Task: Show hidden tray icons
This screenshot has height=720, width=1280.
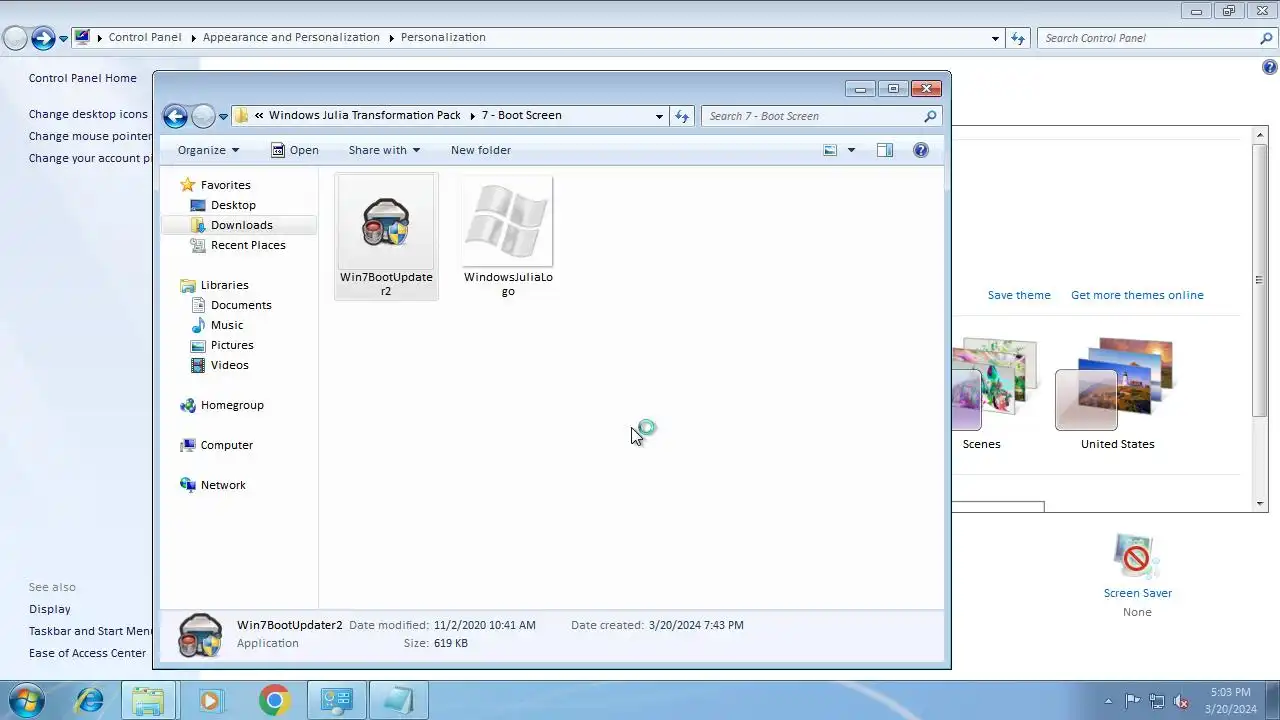Action: [1108, 701]
